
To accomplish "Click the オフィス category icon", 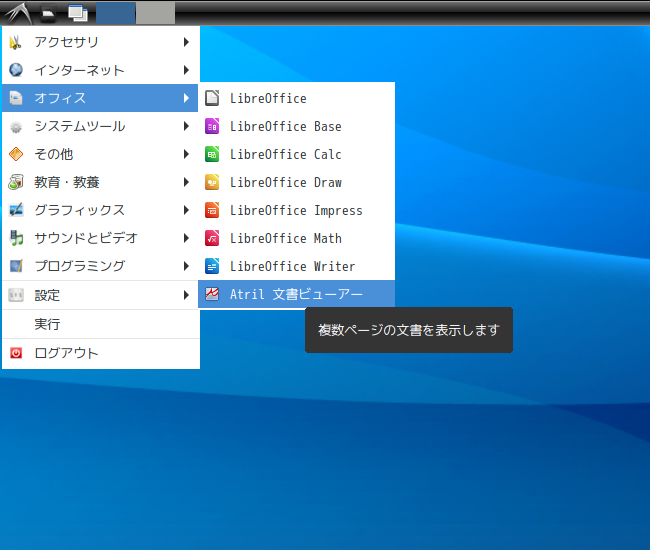I will click(x=16, y=98).
